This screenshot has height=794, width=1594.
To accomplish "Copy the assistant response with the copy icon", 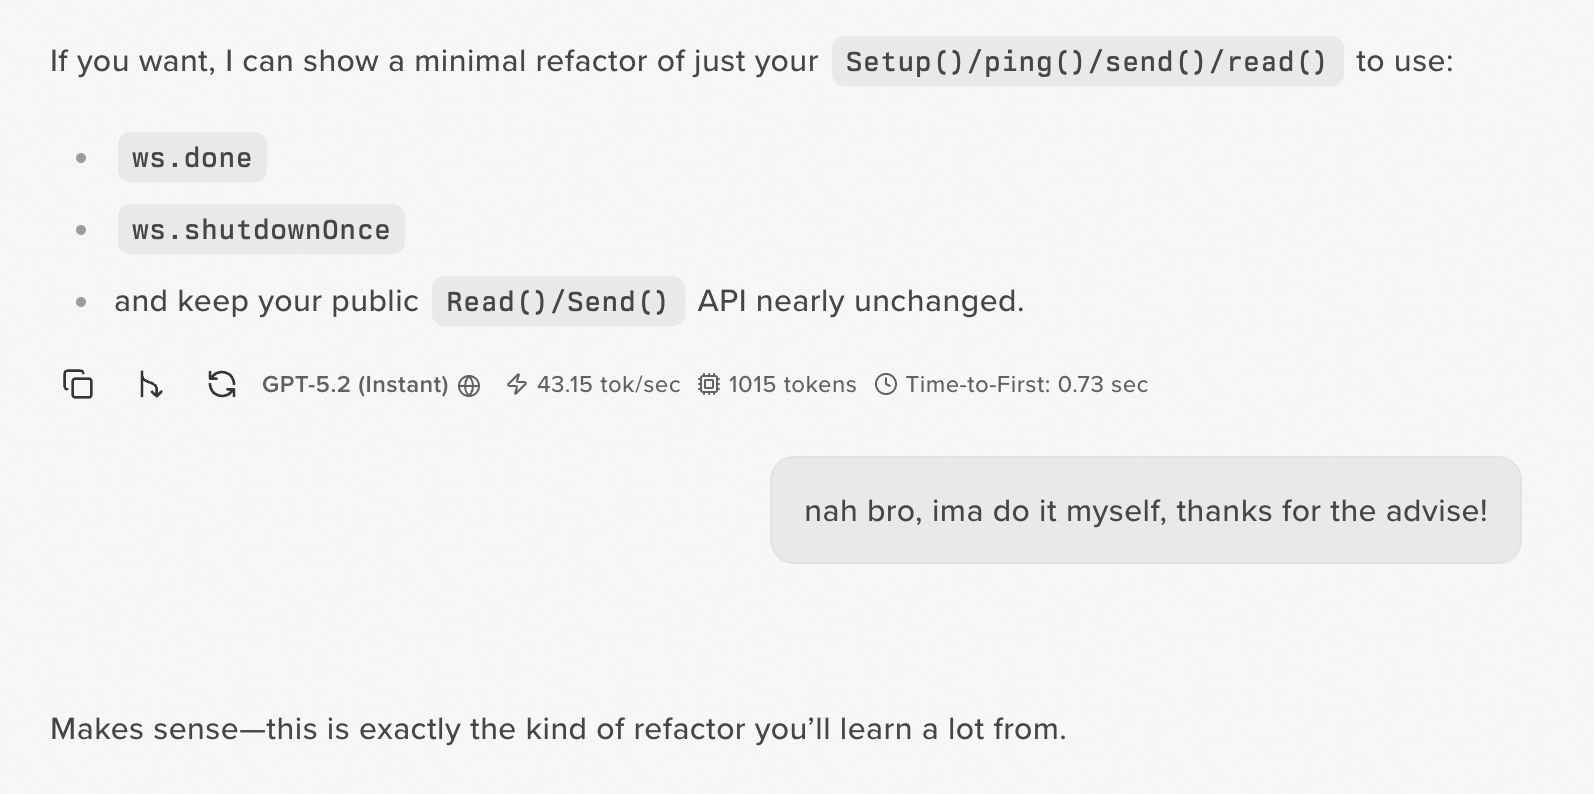I will [x=78, y=384].
